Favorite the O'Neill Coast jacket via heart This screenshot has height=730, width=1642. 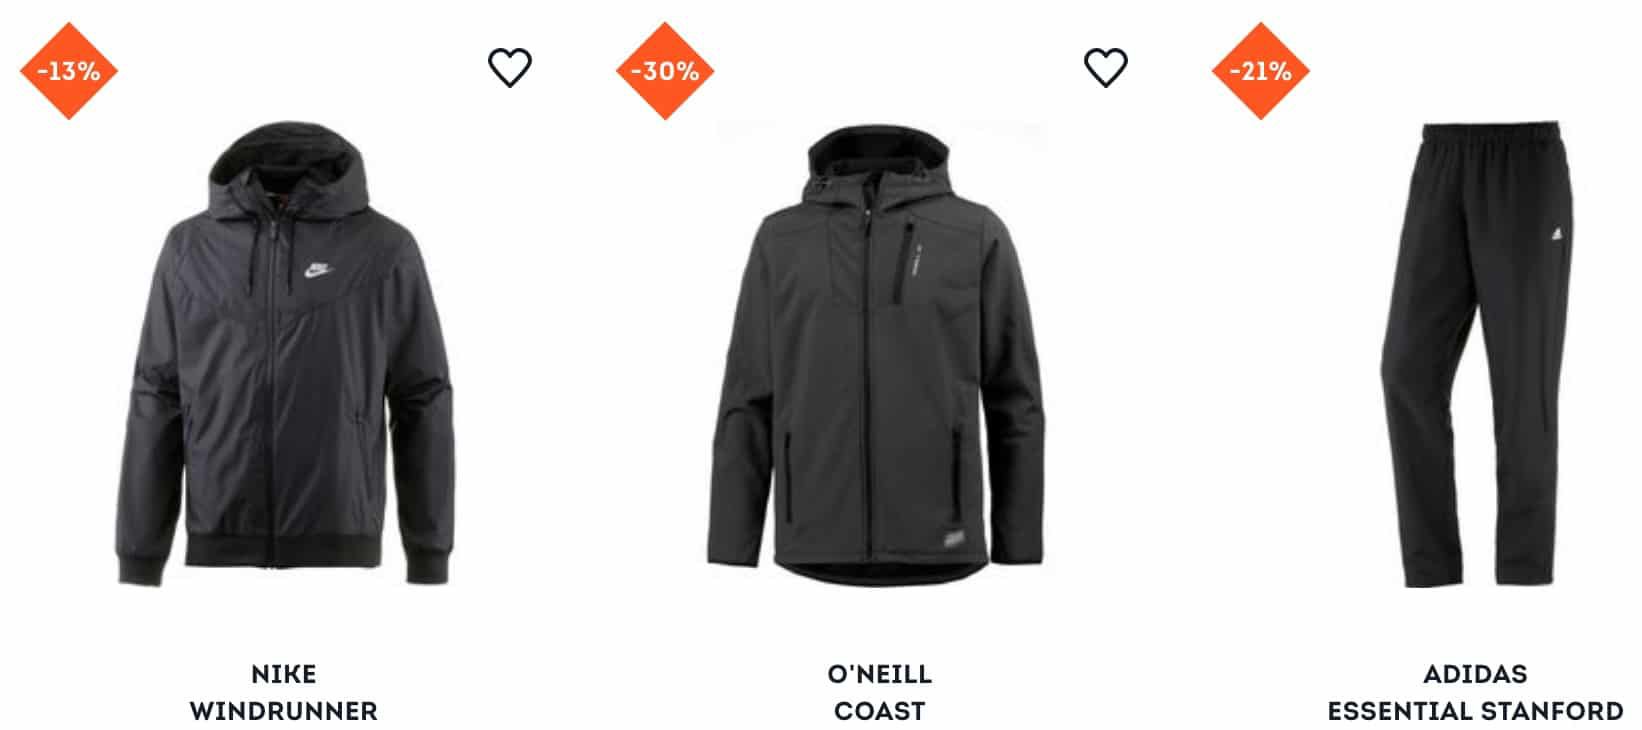point(1106,68)
